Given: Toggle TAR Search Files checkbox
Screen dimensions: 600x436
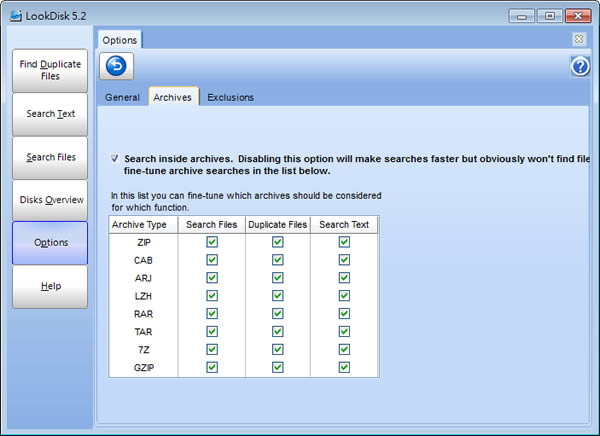Looking at the screenshot, I should [212, 331].
